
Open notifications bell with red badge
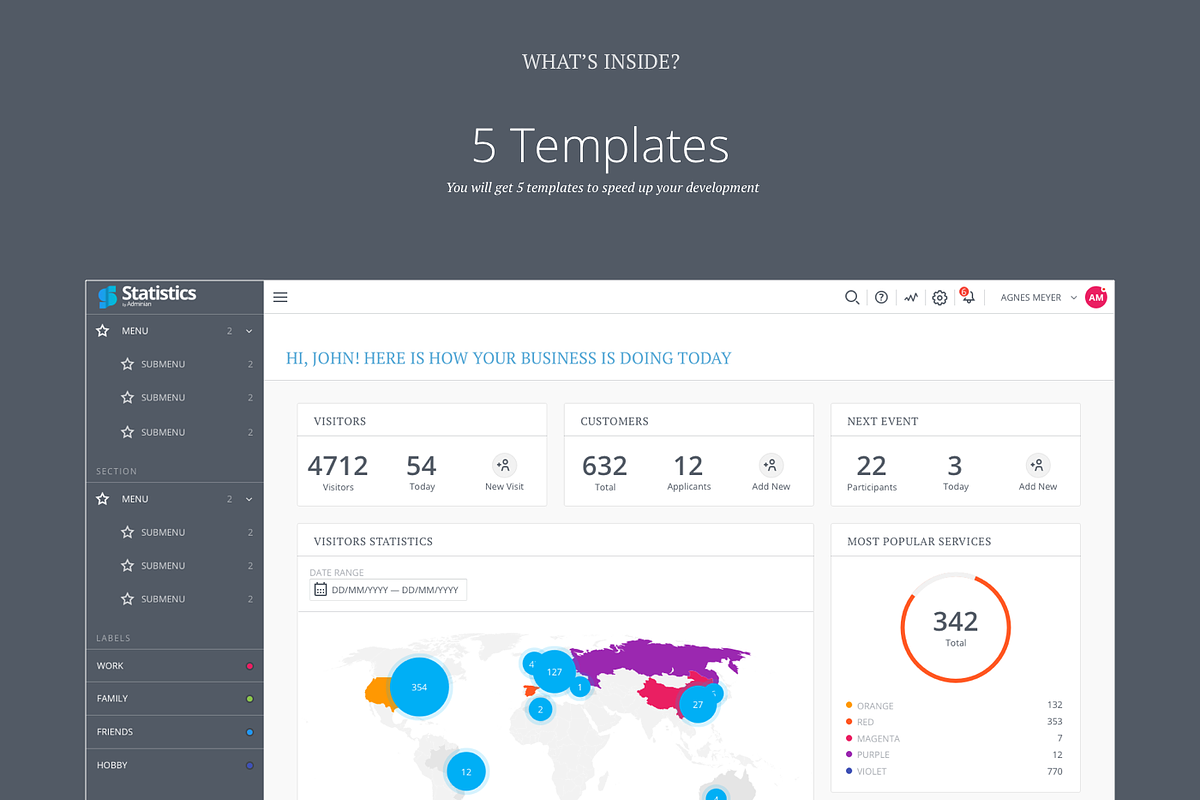(x=967, y=297)
